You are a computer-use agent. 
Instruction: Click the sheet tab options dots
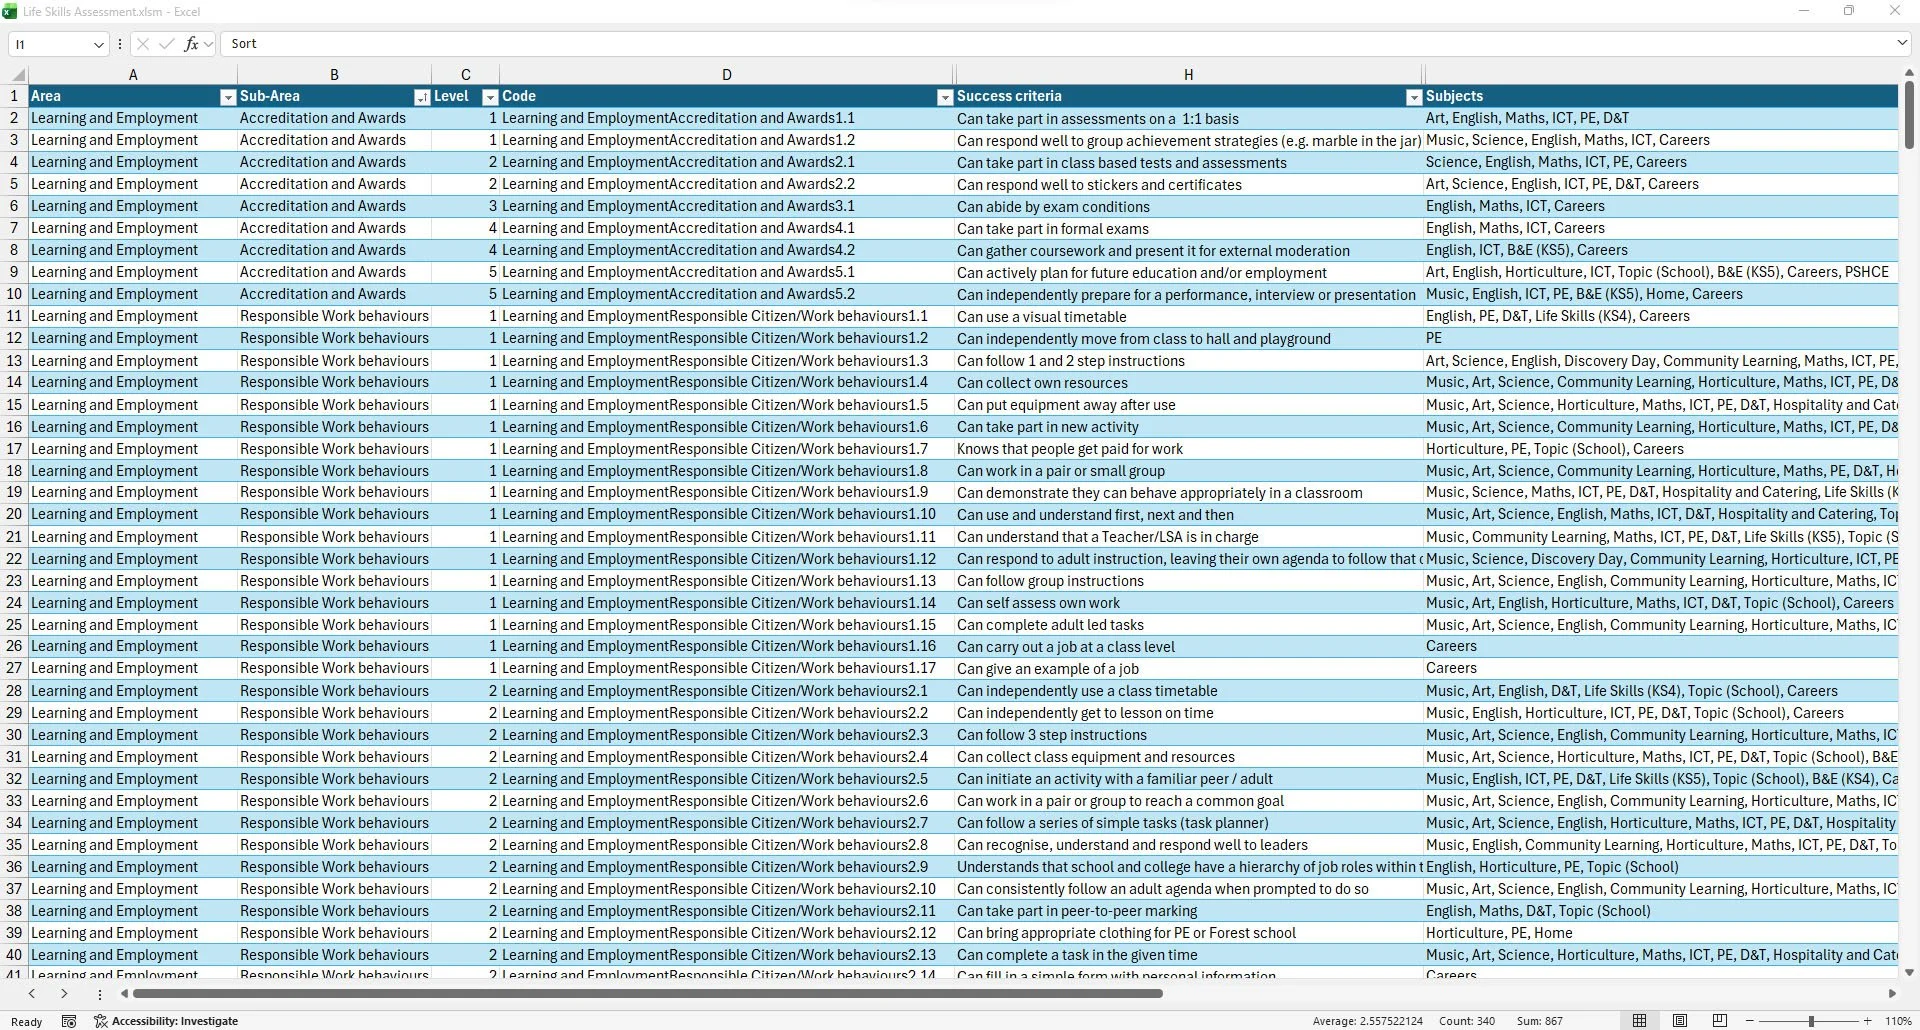[99, 994]
